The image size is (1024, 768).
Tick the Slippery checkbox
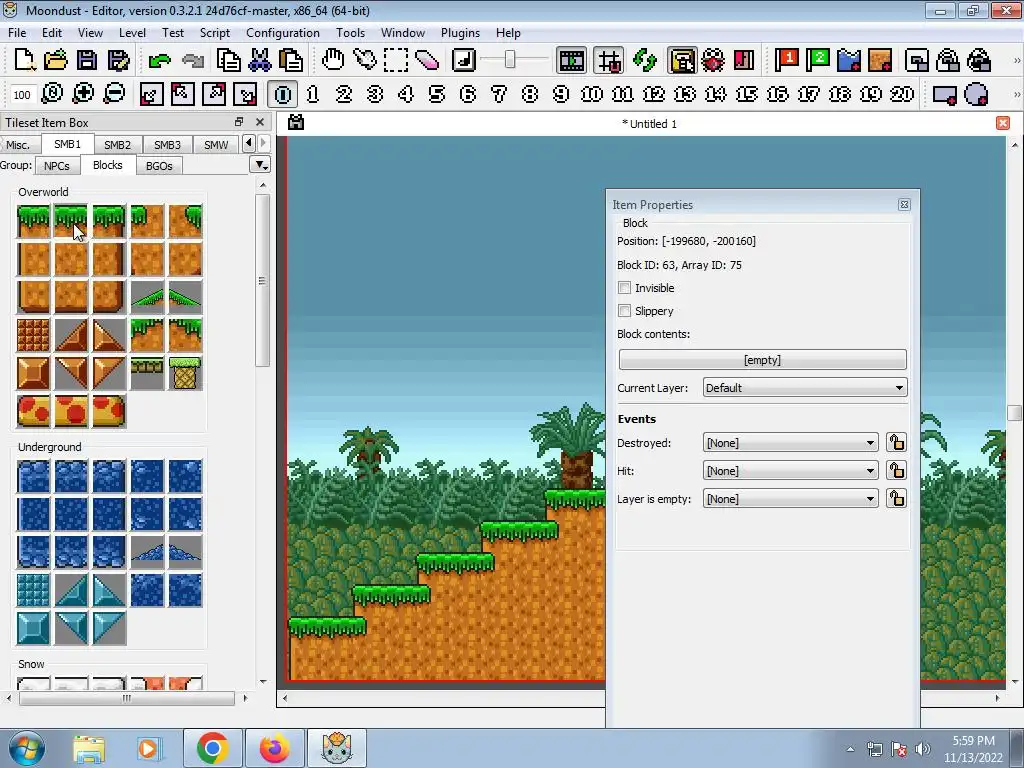(x=624, y=311)
